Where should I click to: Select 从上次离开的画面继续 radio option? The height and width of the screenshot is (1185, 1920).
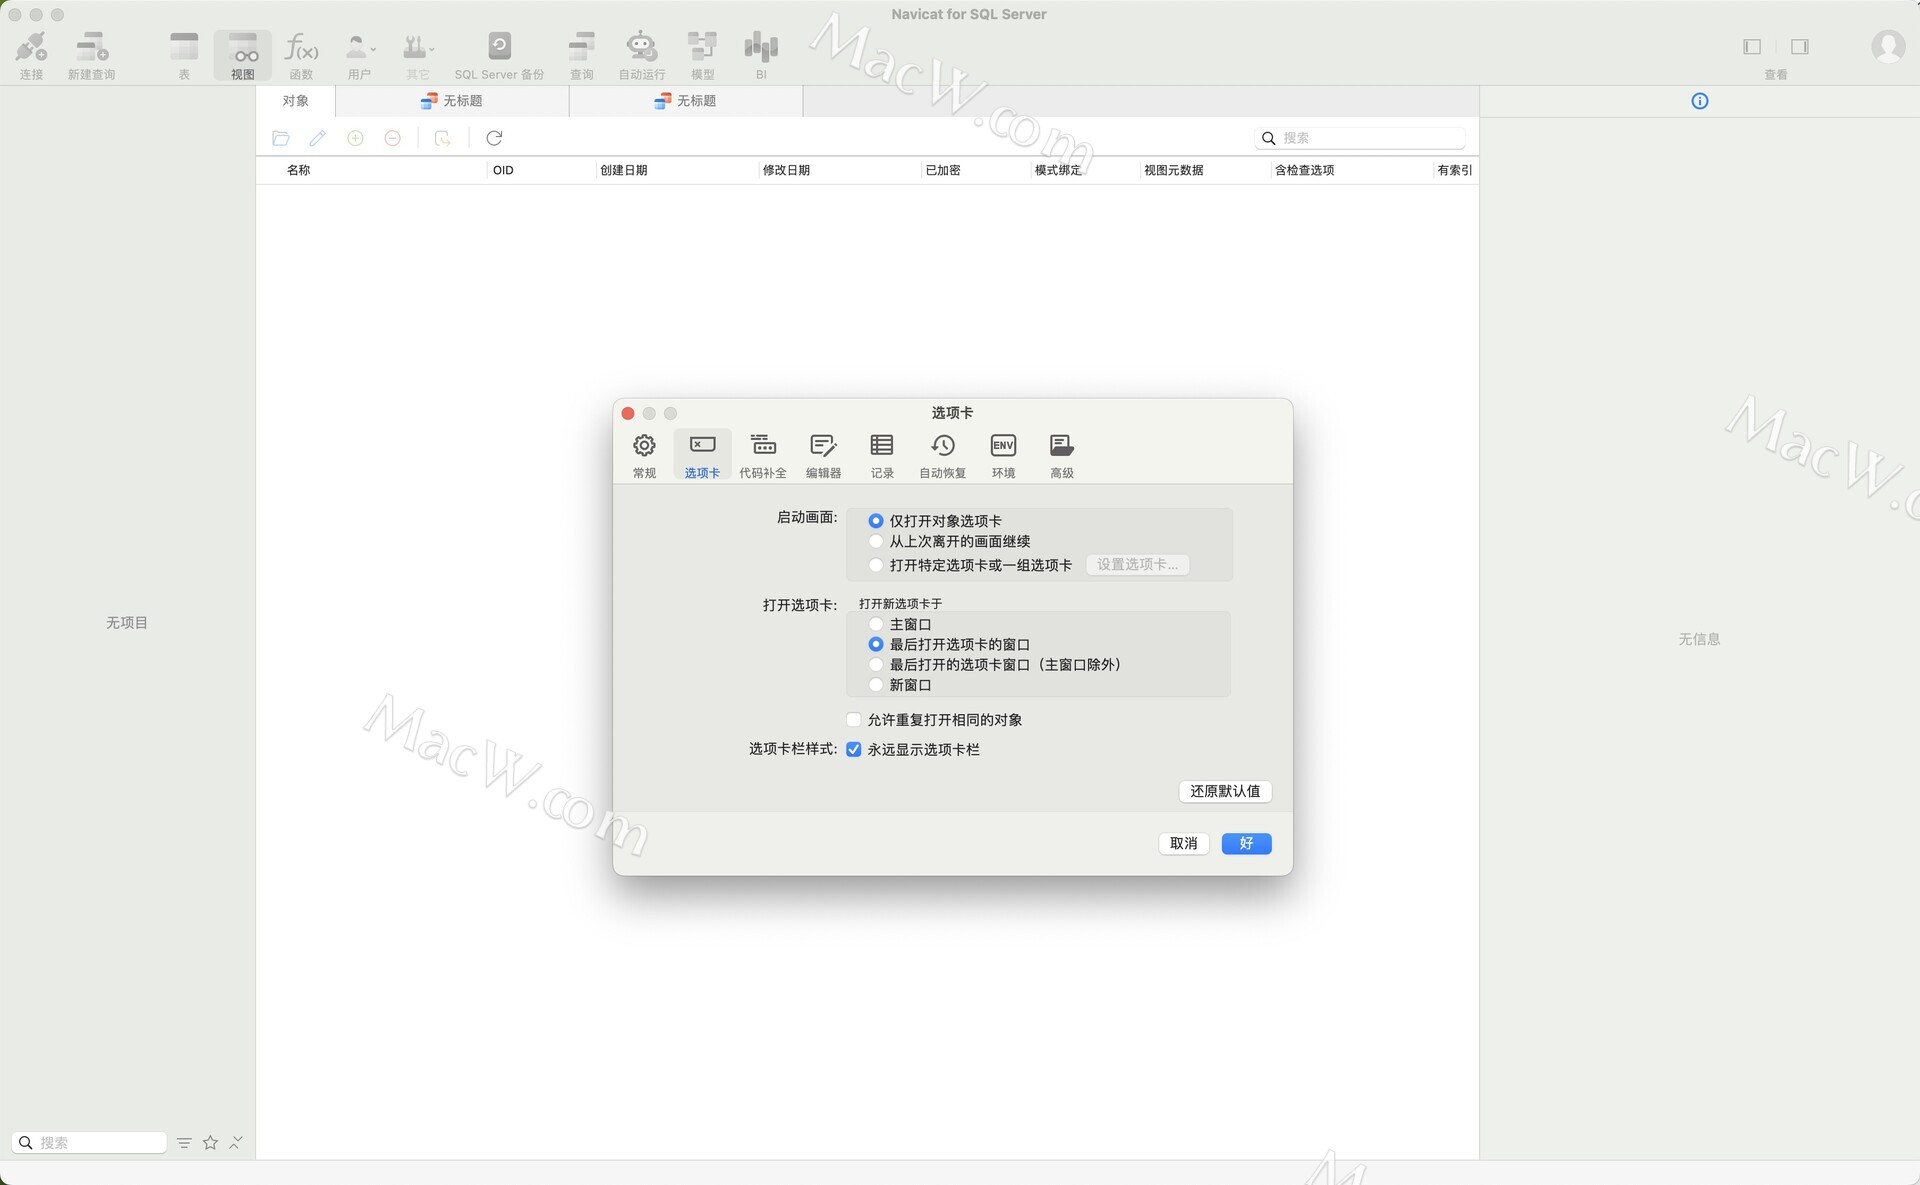tap(876, 541)
